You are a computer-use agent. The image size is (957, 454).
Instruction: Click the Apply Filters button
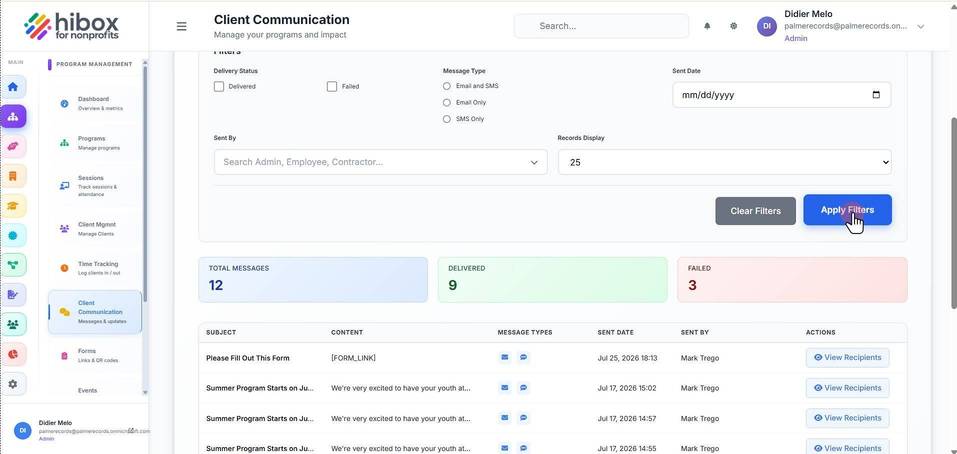pos(847,210)
